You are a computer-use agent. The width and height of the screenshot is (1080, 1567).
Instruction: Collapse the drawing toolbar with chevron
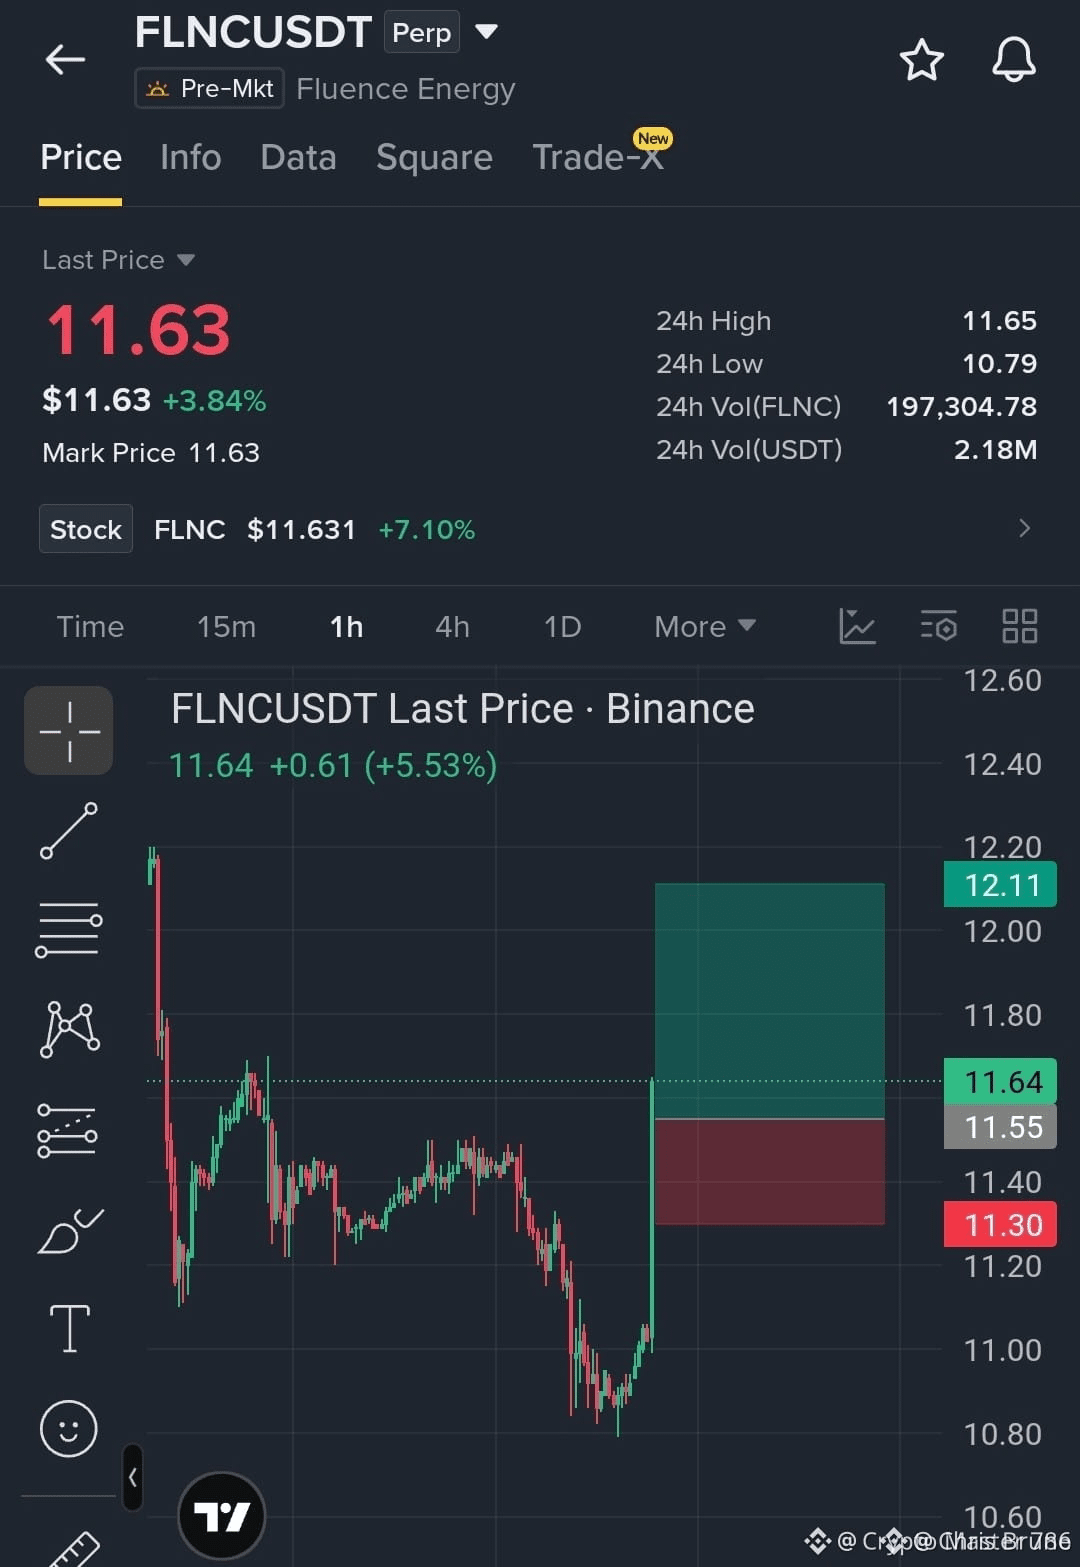pos(133,1477)
